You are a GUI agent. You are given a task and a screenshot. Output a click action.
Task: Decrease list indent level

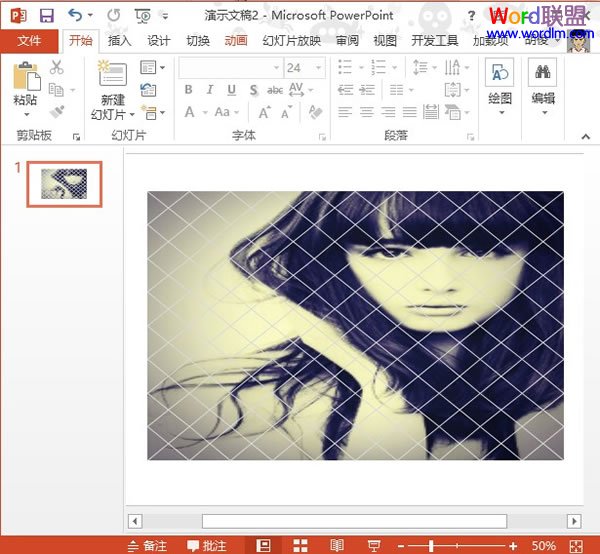click(345, 90)
